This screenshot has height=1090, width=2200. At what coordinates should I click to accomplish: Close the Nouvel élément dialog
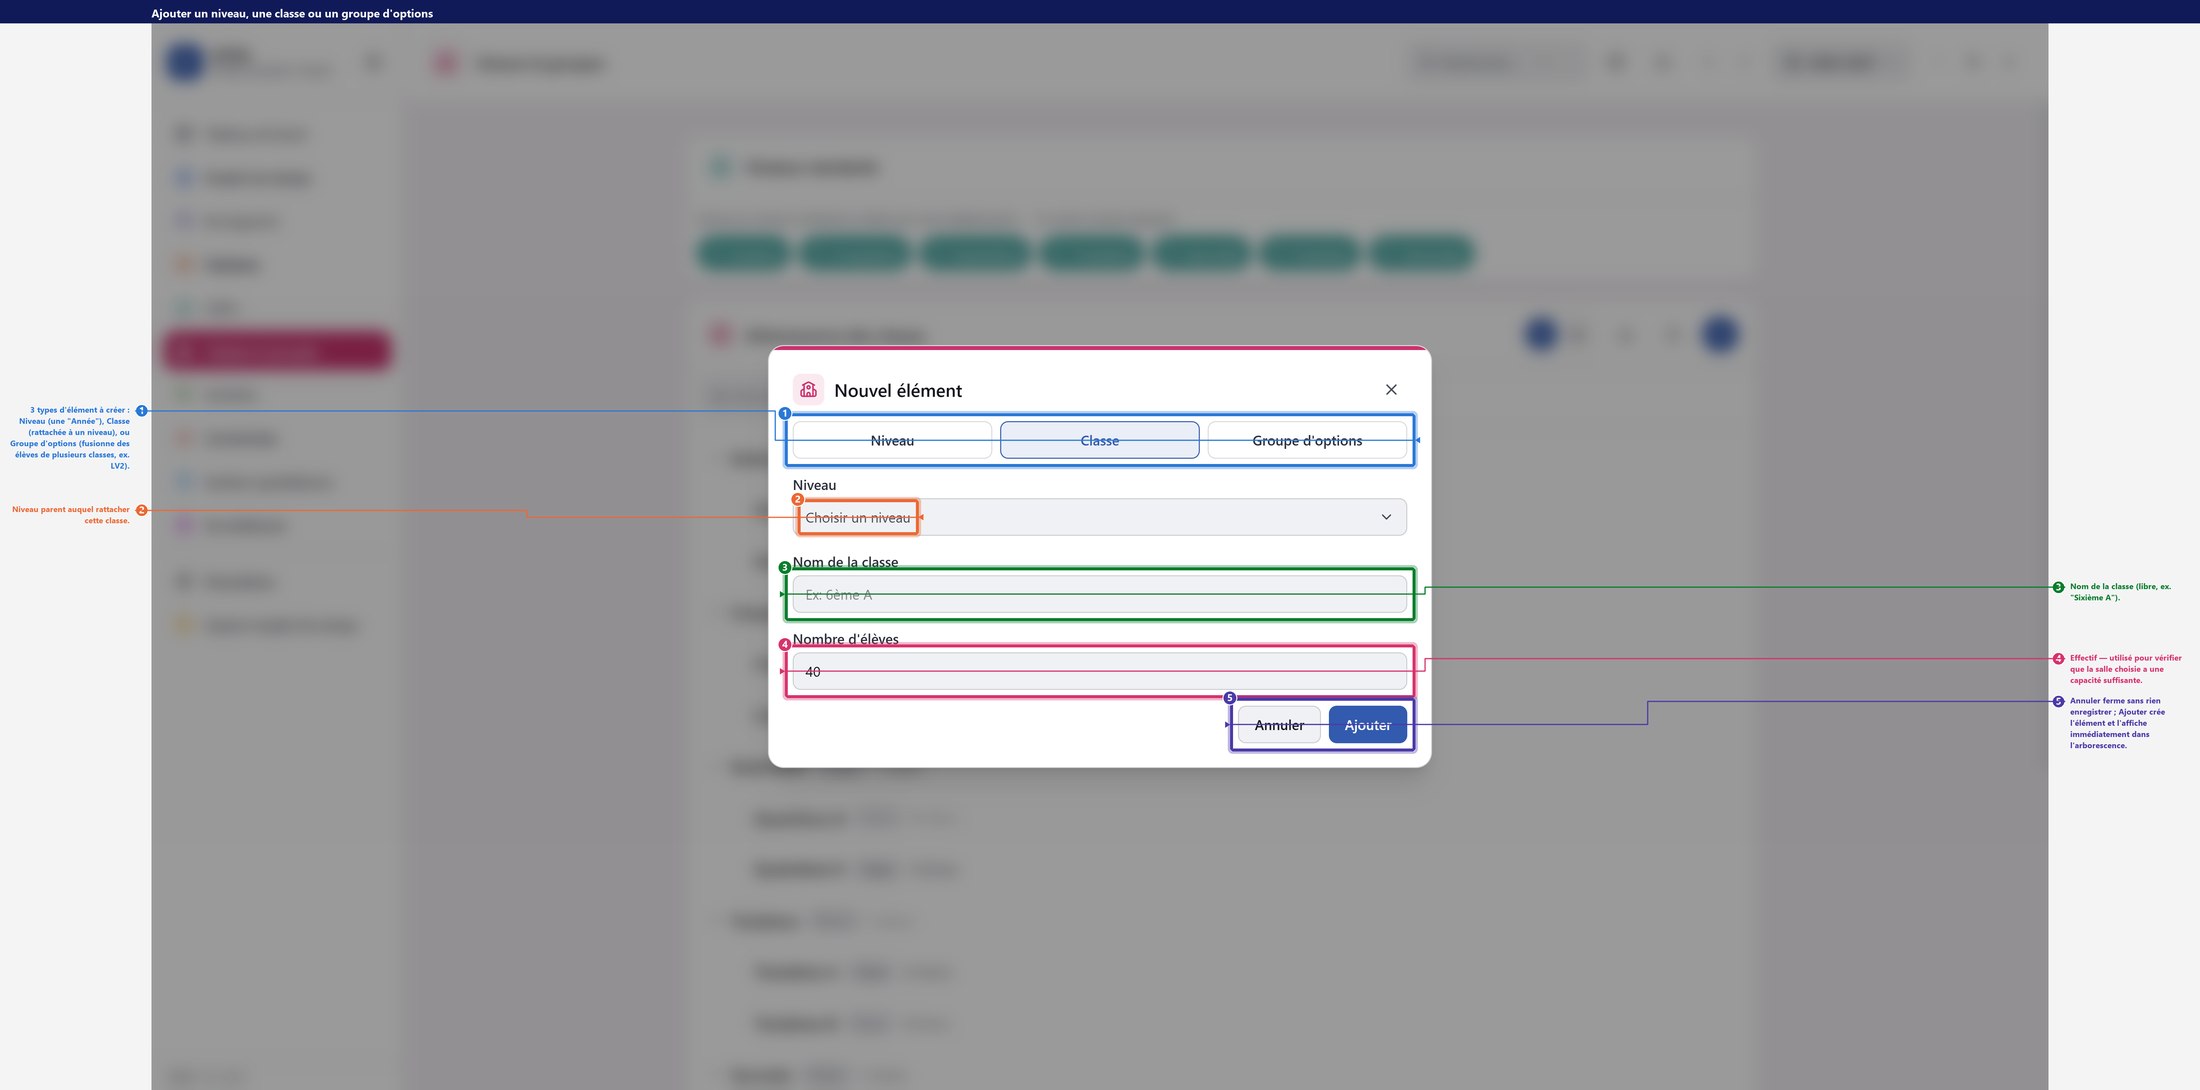[1391, 390]
